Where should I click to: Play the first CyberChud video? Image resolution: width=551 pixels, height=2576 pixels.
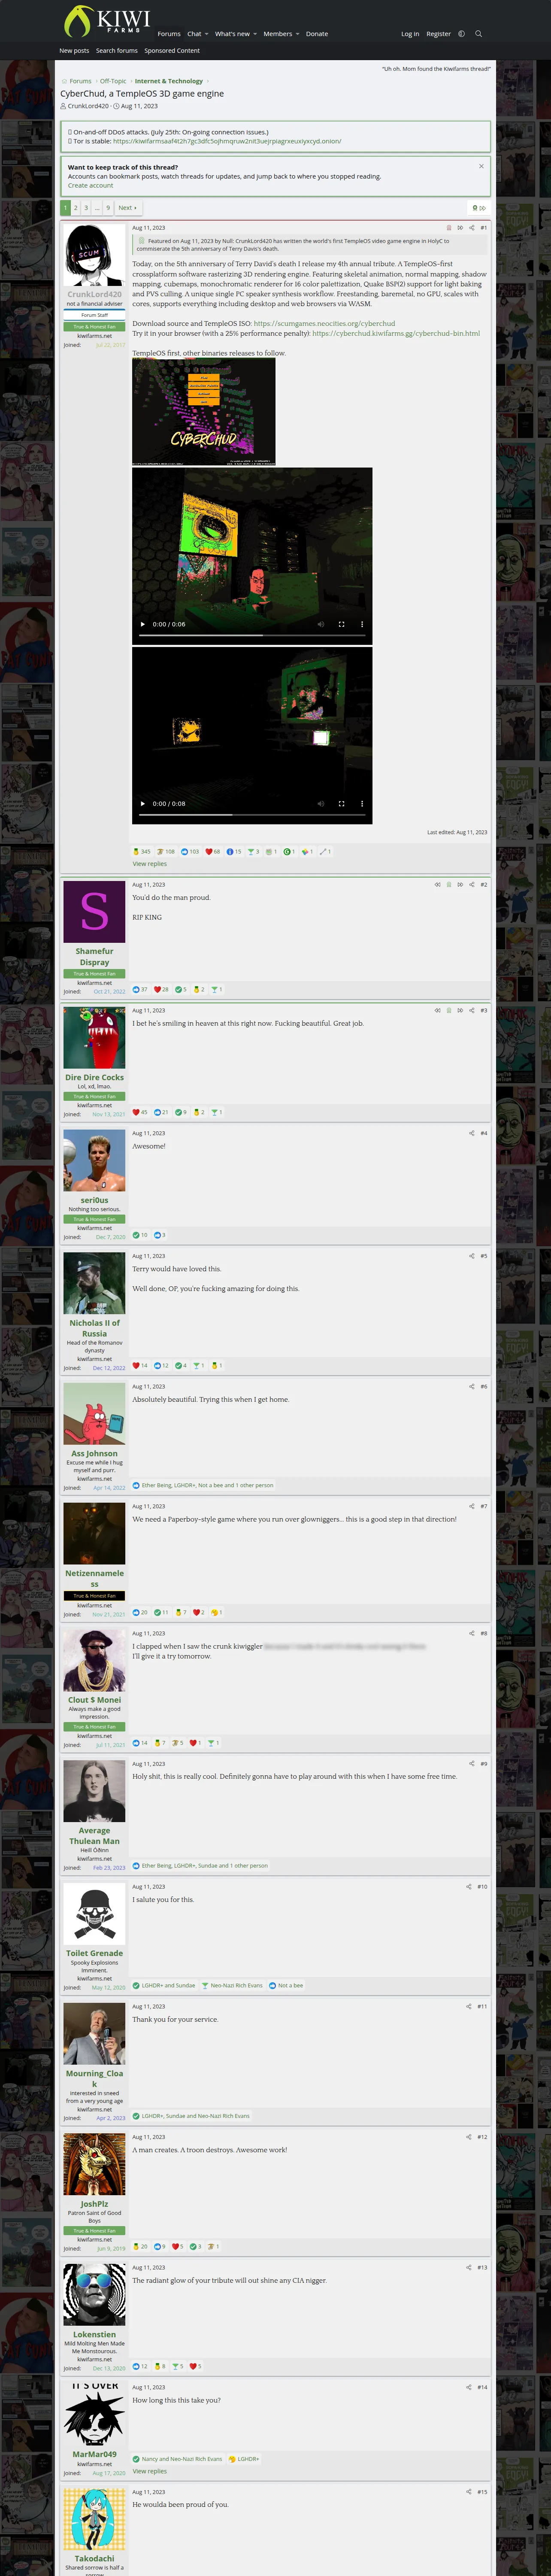(143, 624)
